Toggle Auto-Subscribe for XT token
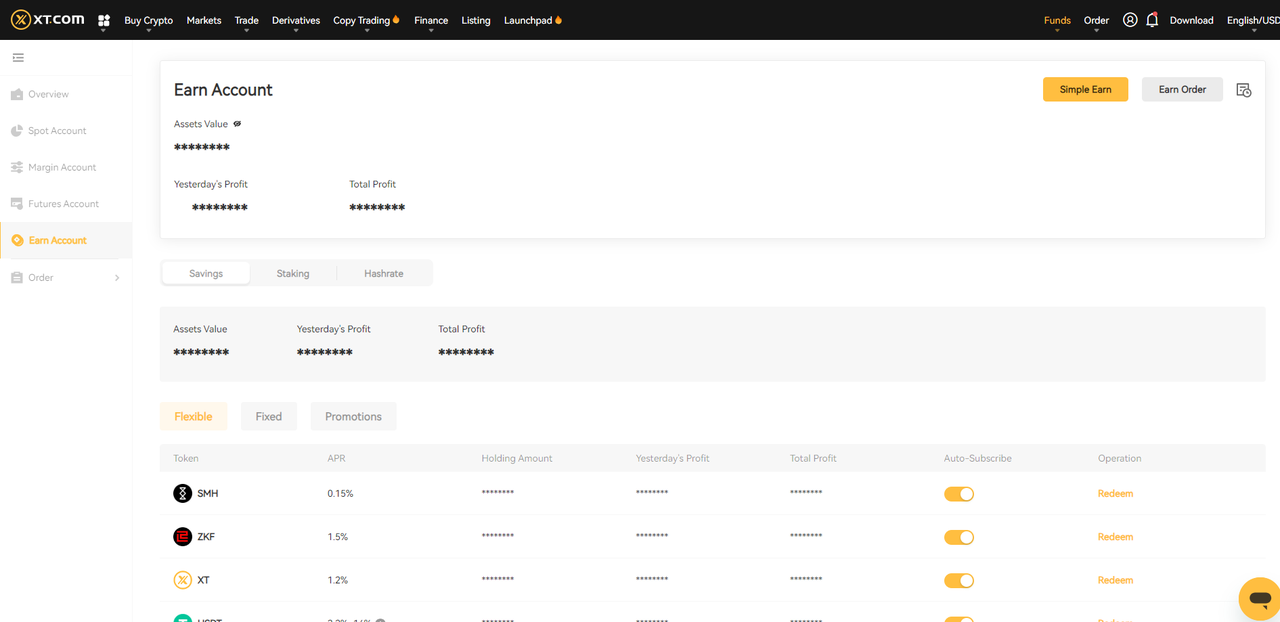This screenshot has height=622, width=1280. point(958,580)
